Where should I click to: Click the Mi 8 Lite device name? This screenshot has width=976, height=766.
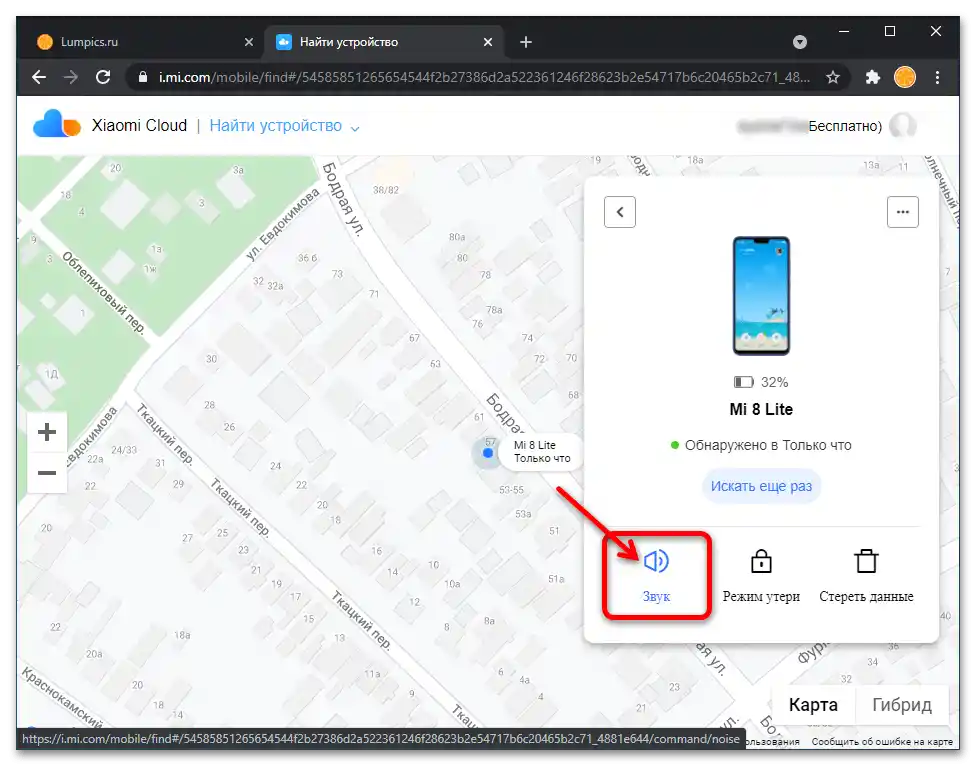click(761, 409)
